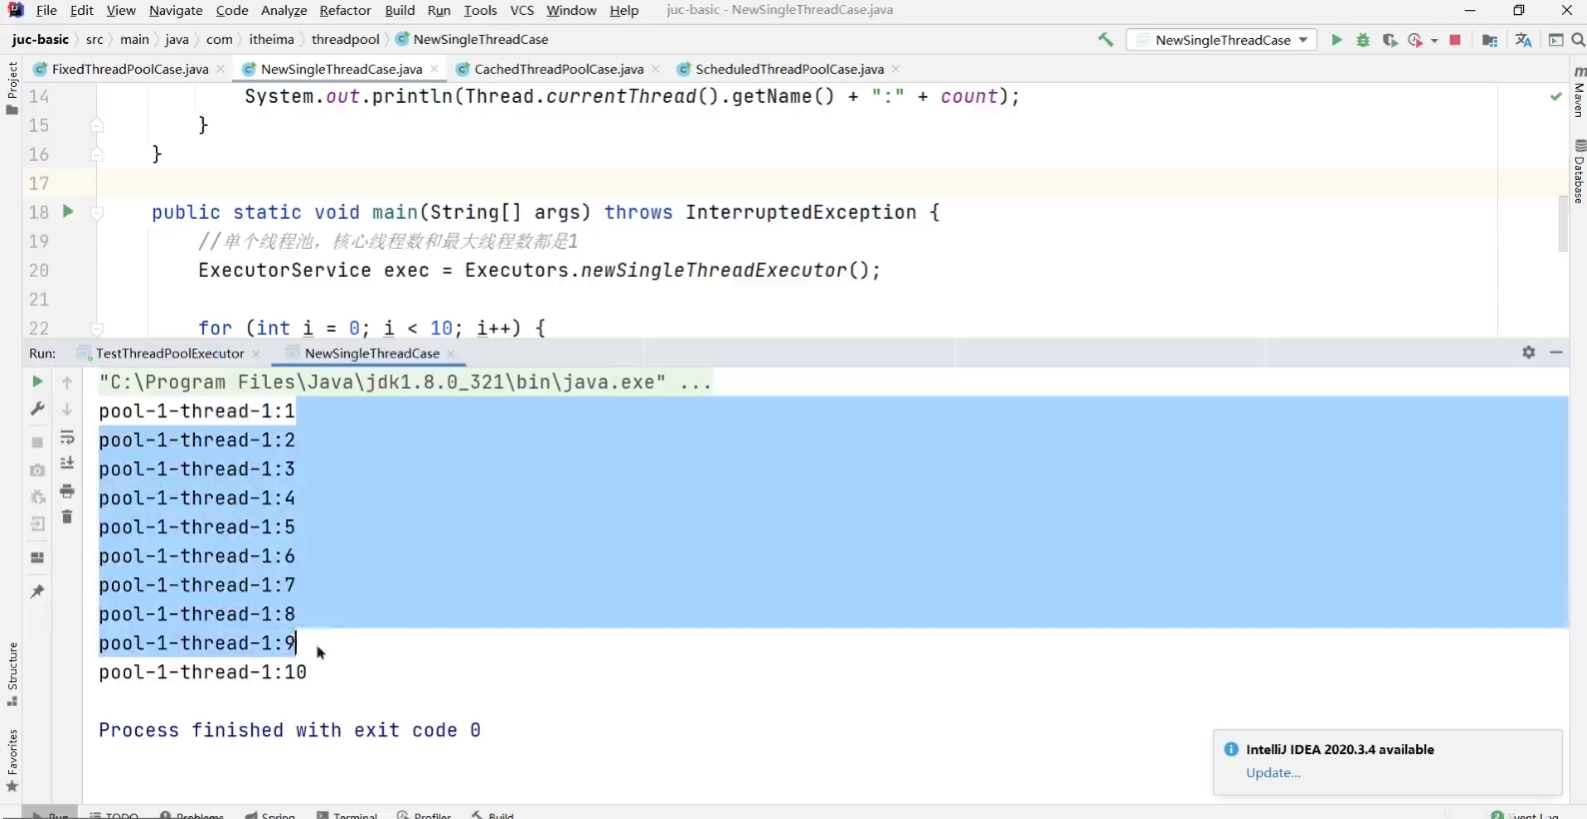
Task: Click the down arrow in Run panel
Action: click(67, 409)
